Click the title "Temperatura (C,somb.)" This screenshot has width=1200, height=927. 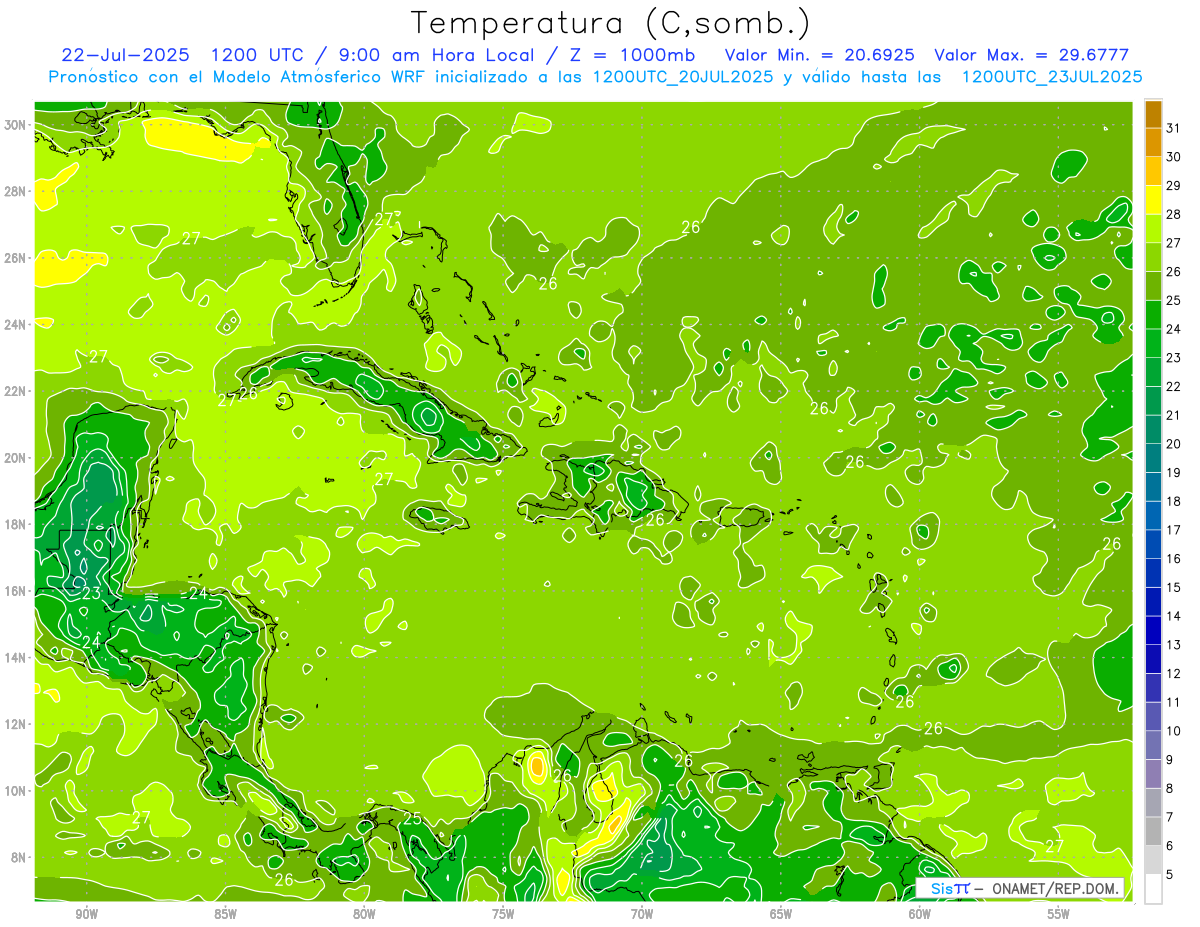(611, 23)
